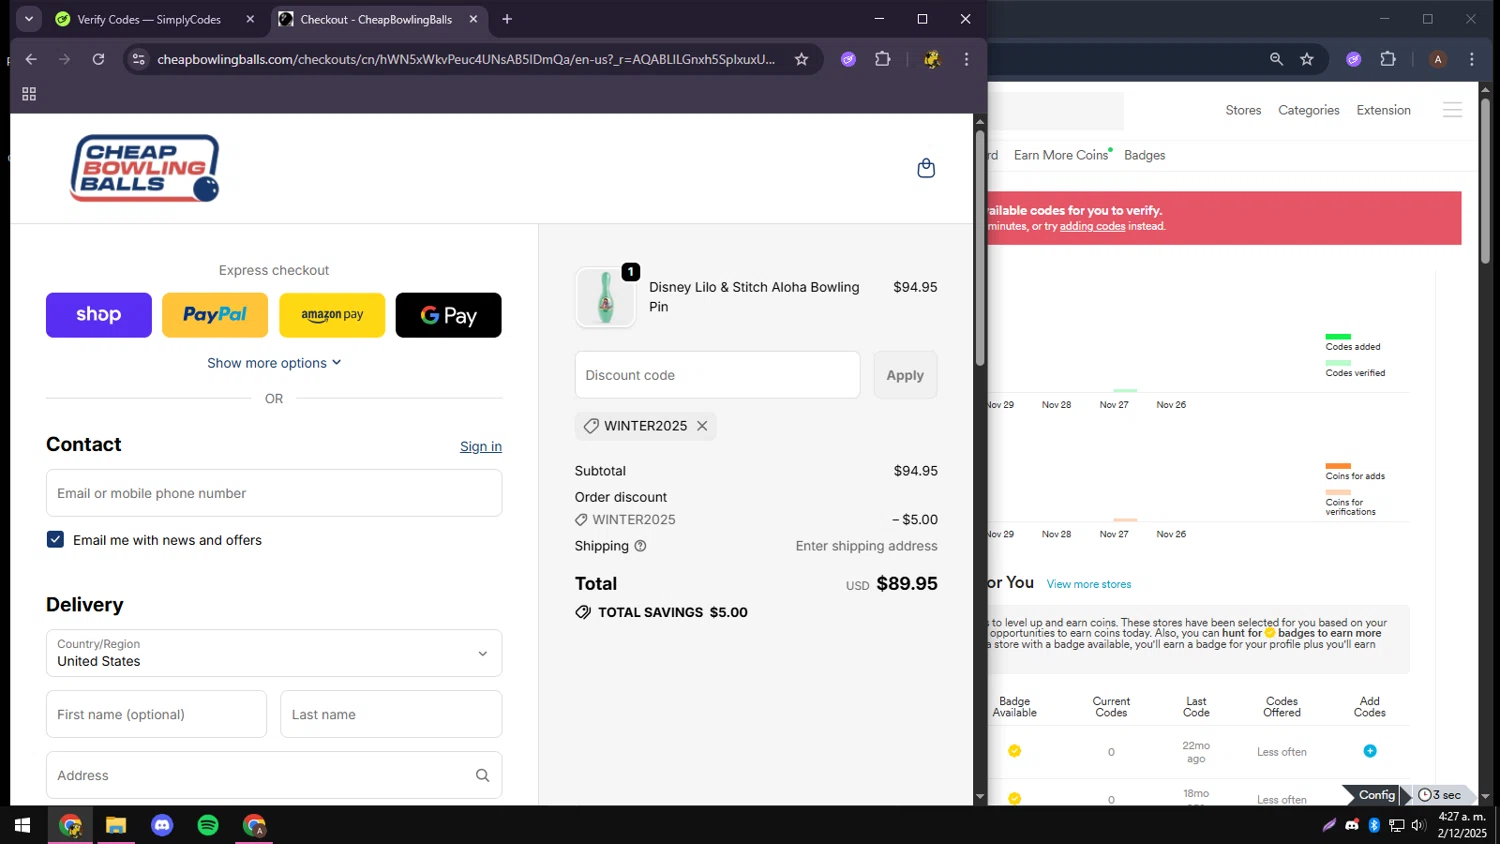Screen dimensions: 1500x844
Task: Click Bluetooth icon in system tray
Action: tap(1374, 825)
